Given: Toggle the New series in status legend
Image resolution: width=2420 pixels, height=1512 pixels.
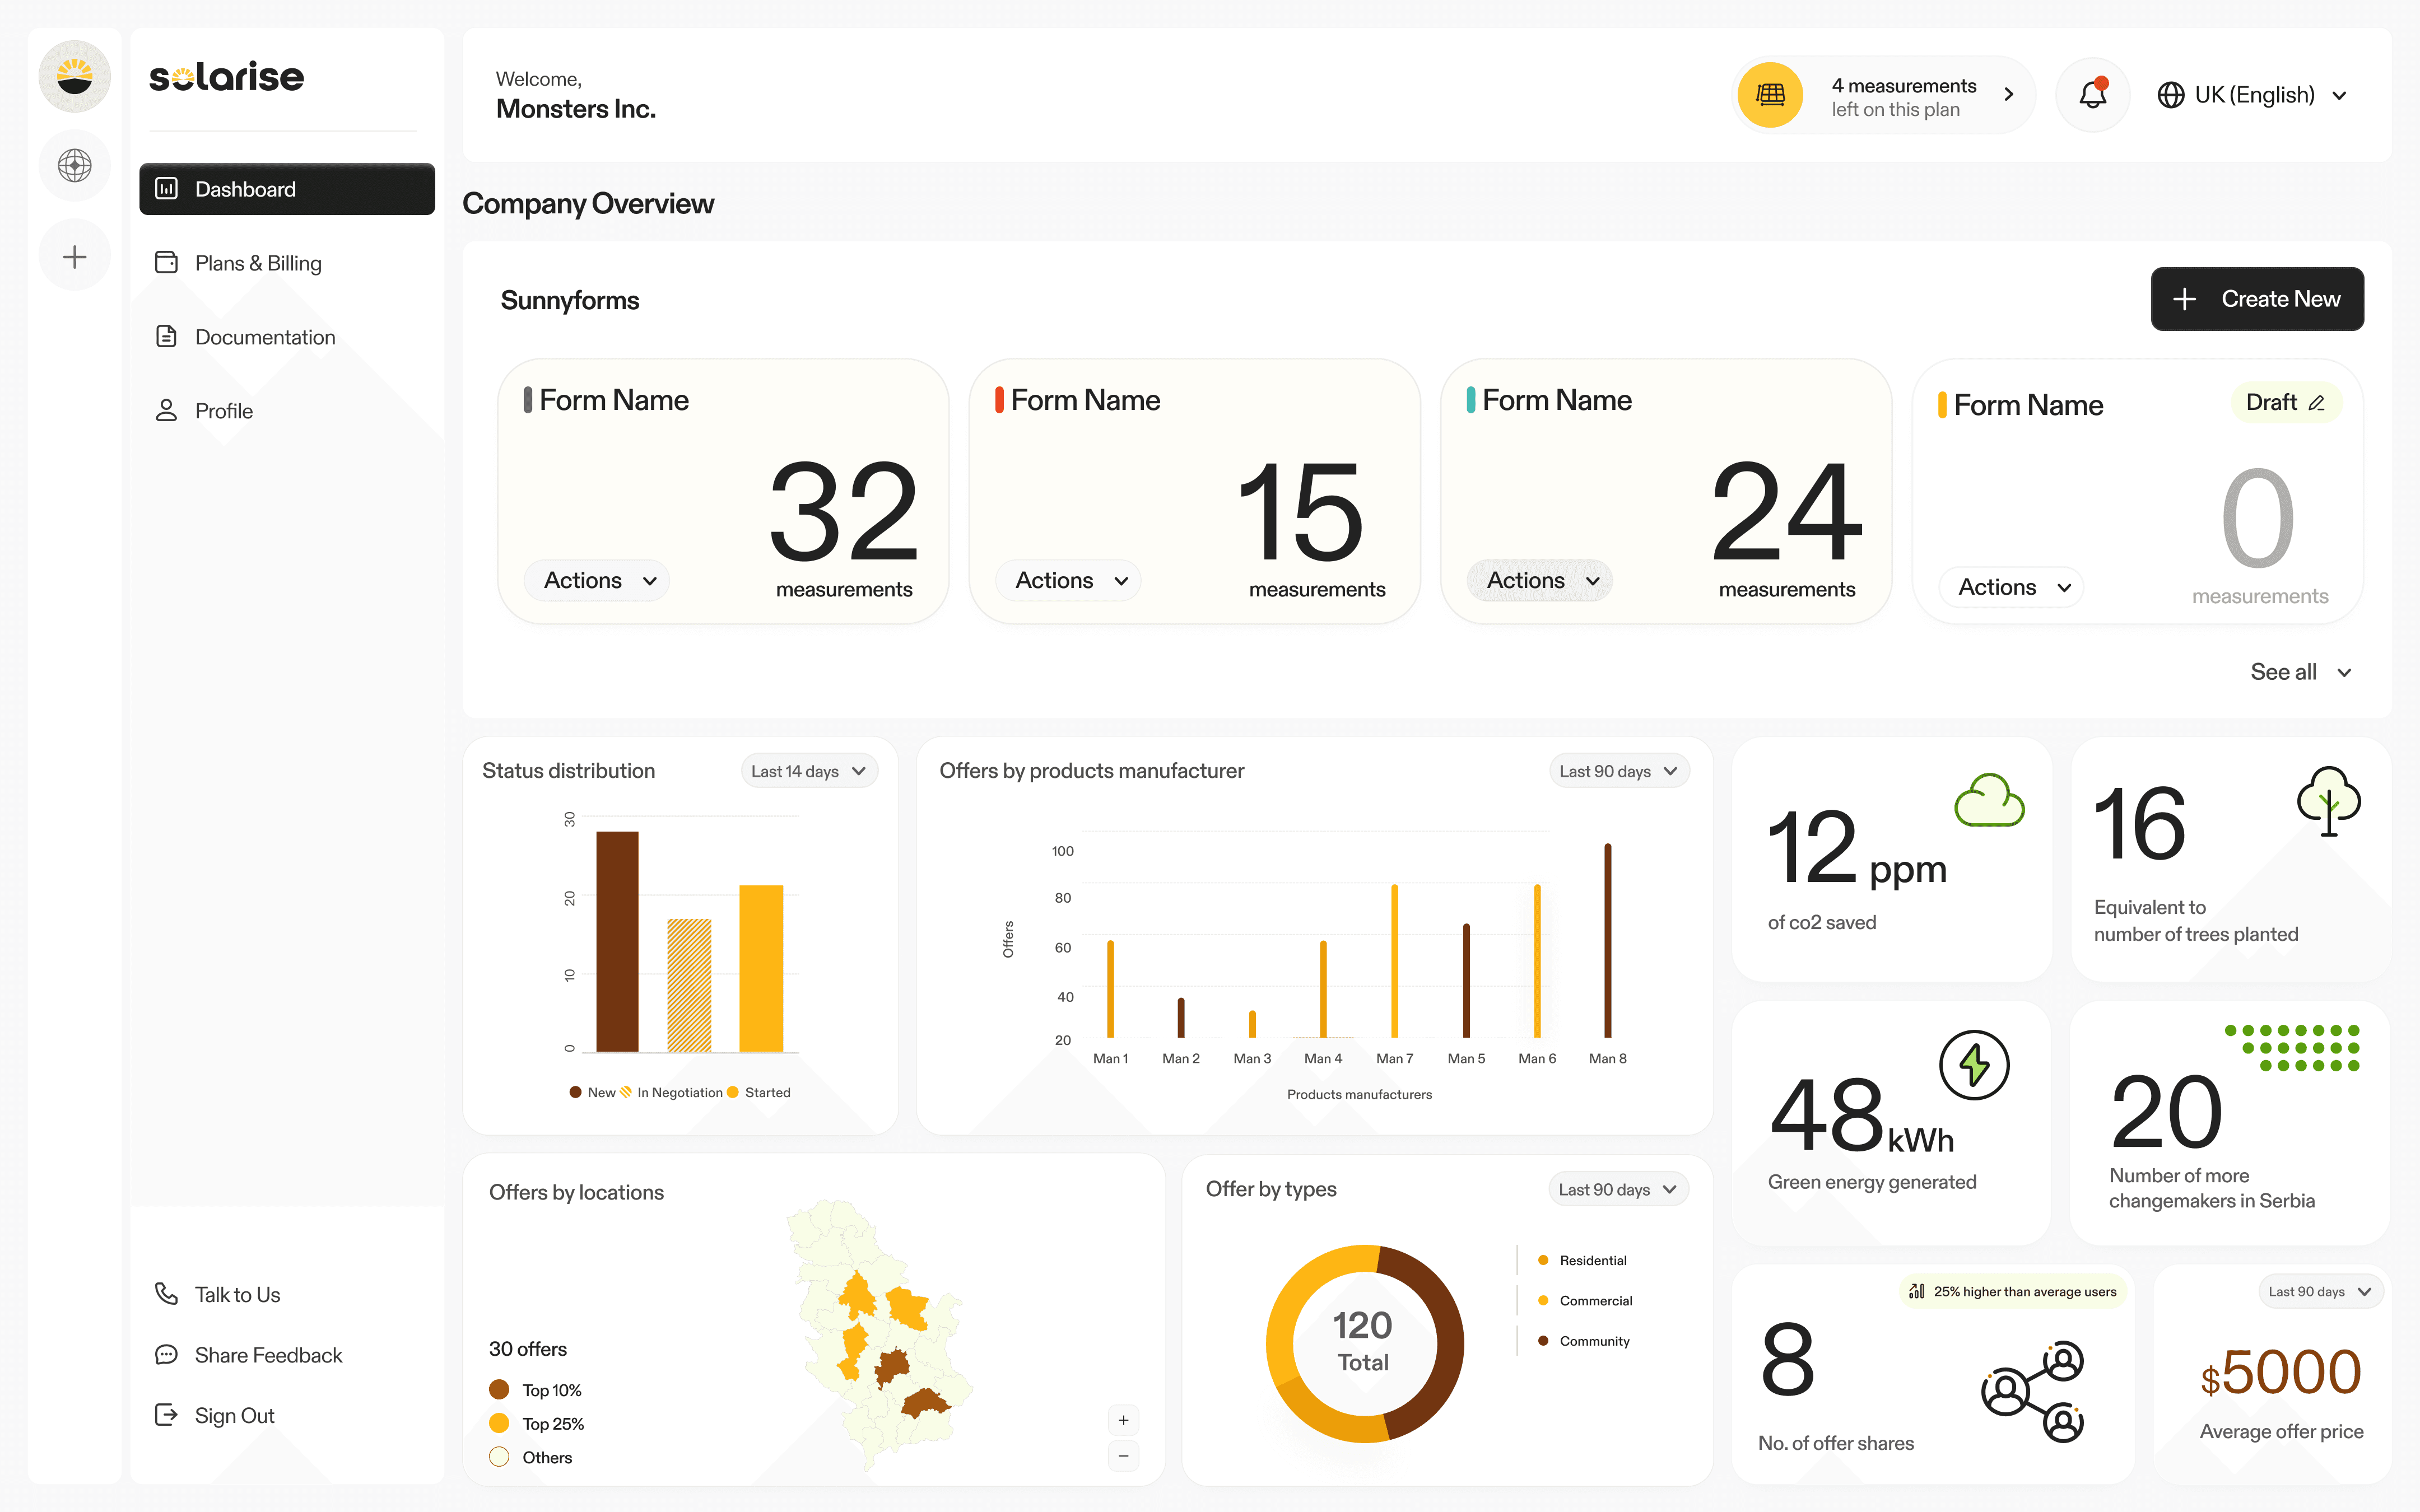Looking at the screenshot, I should [592, 1092].
